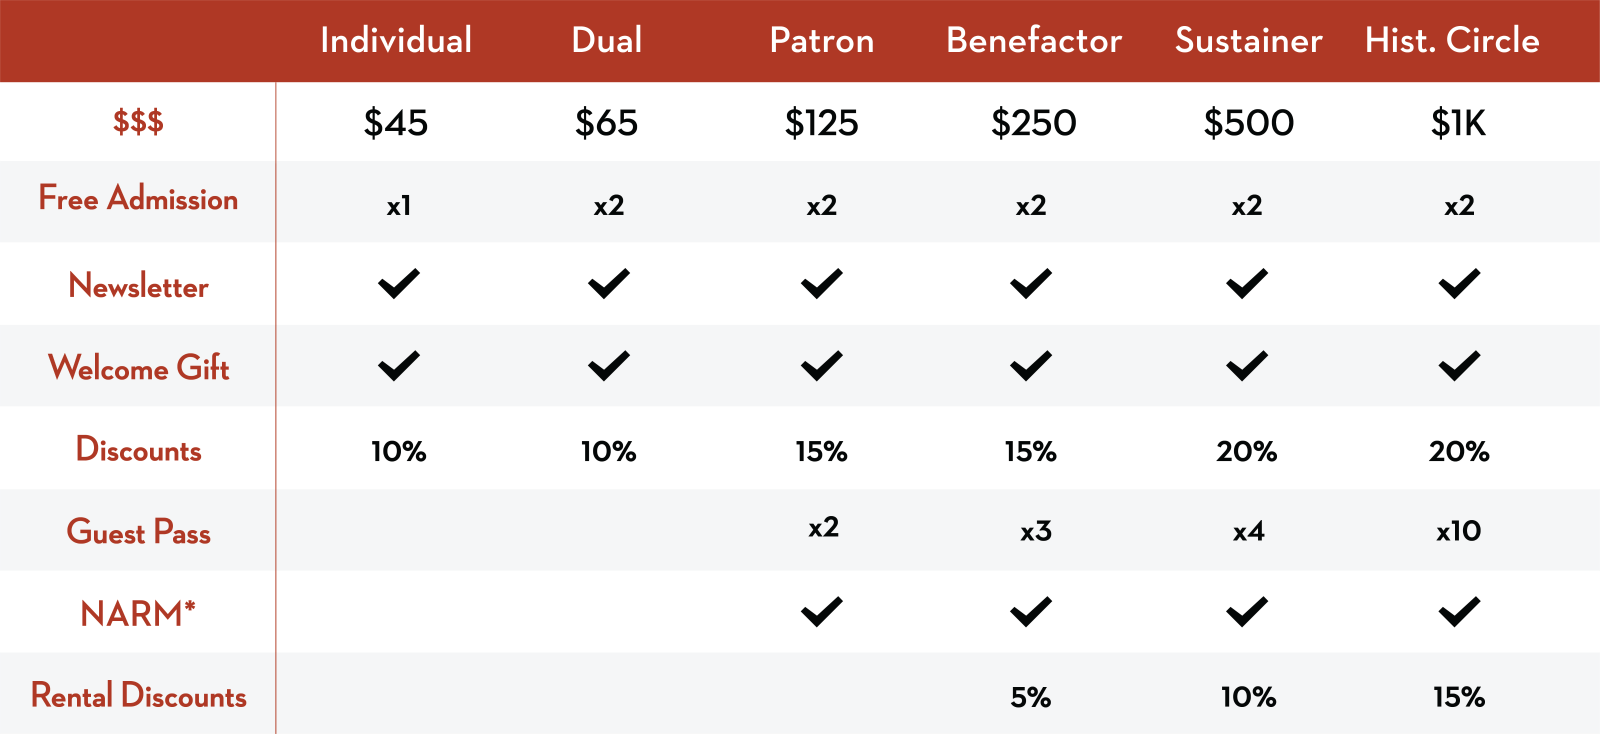Click the $125 Patron price
This screenshot has height=734, width=1600.
coord(822,123)
